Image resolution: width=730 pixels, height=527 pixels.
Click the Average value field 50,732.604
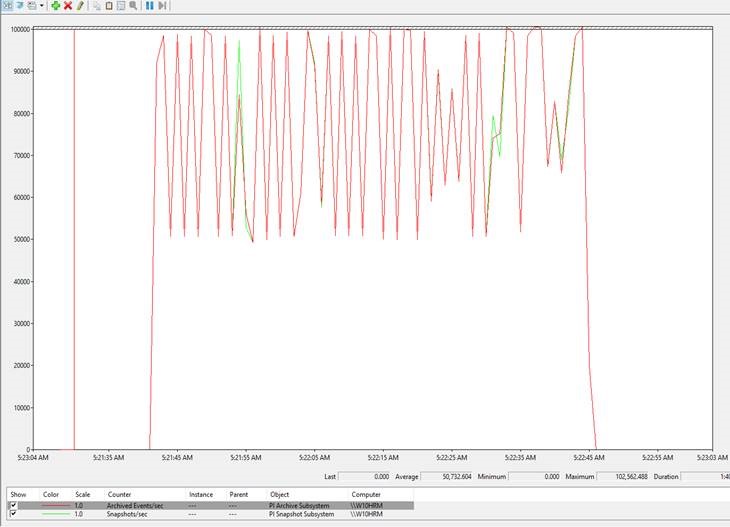coord(447,476)
